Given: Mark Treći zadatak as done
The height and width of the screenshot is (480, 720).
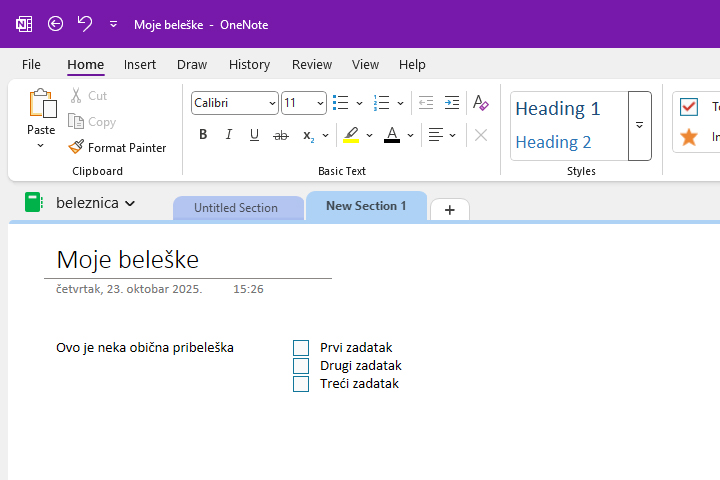Looking at the screenshot, I should coord(301,384).
